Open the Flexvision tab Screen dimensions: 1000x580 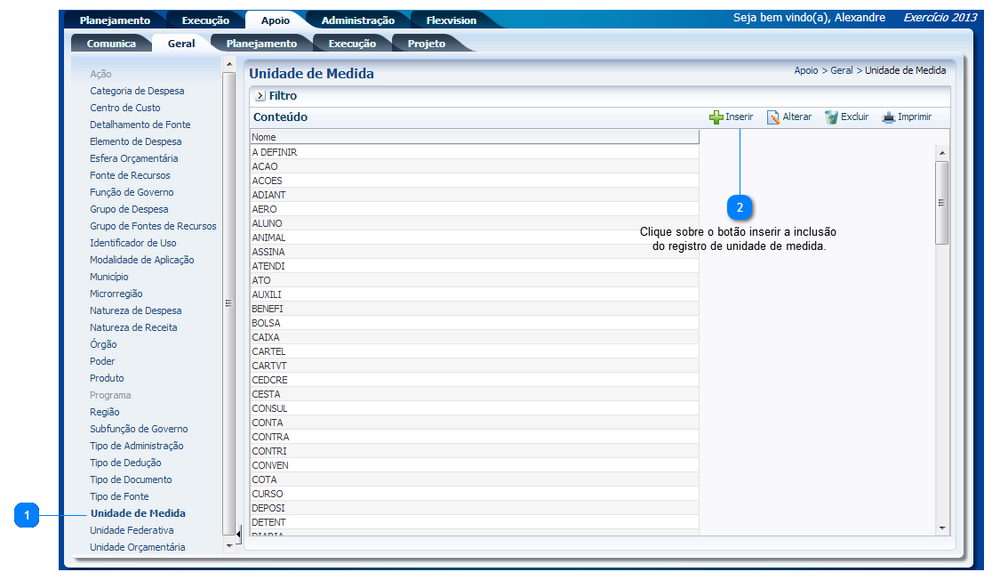pyautogui.click(x=451, y=20)
